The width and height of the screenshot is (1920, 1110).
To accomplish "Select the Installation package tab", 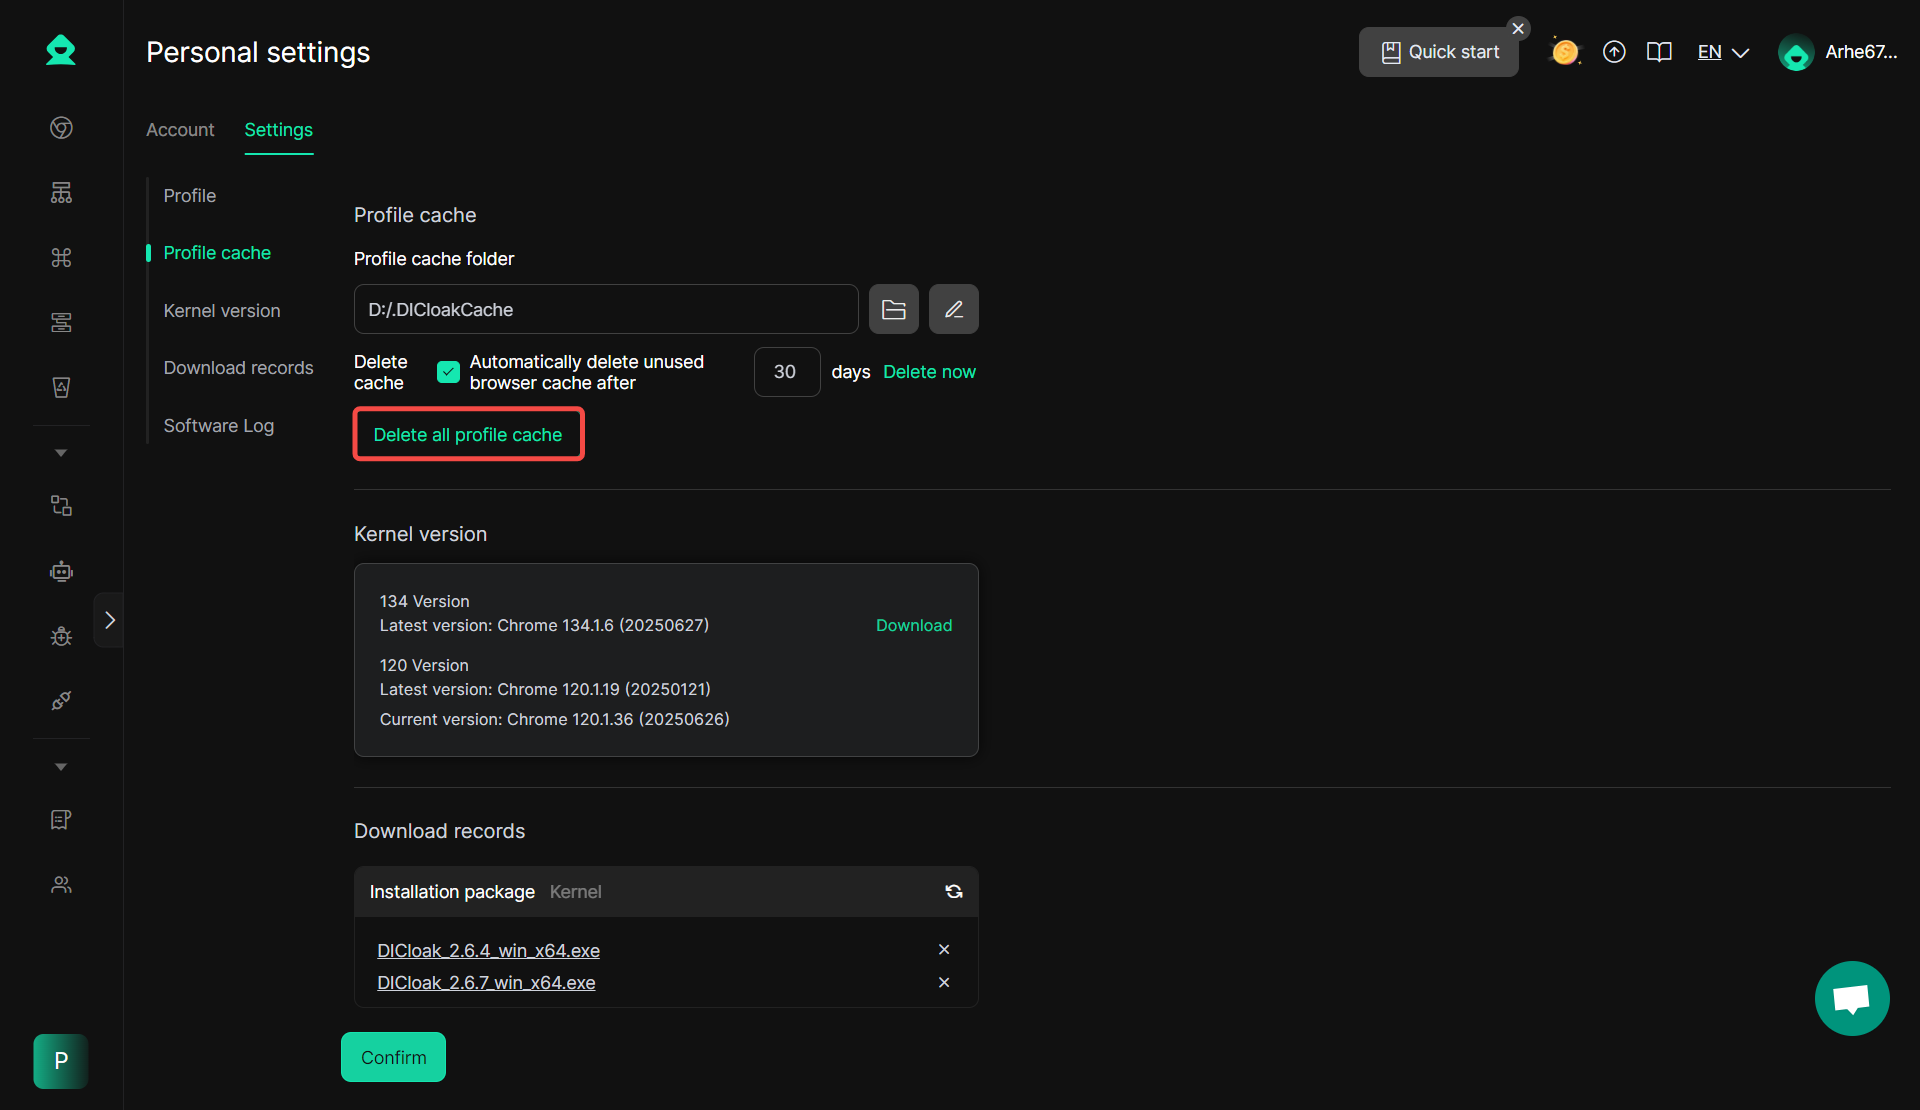I will coord(452,892).
